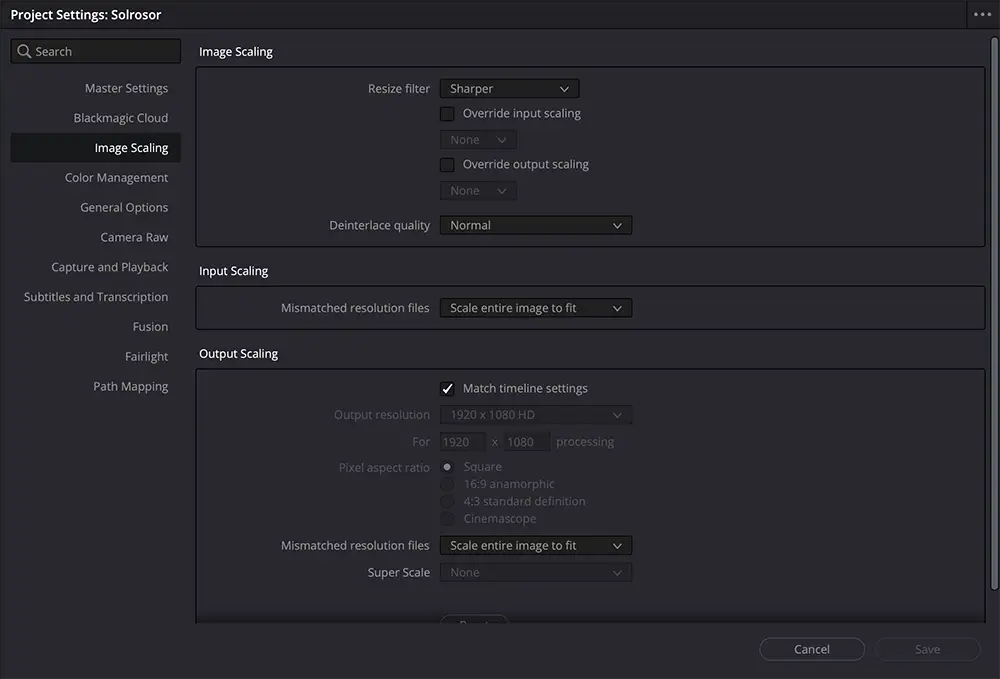Click the 1920 width field
Image resolution: width=1000 pixels, height=679 pixels.
click(462, 442)
